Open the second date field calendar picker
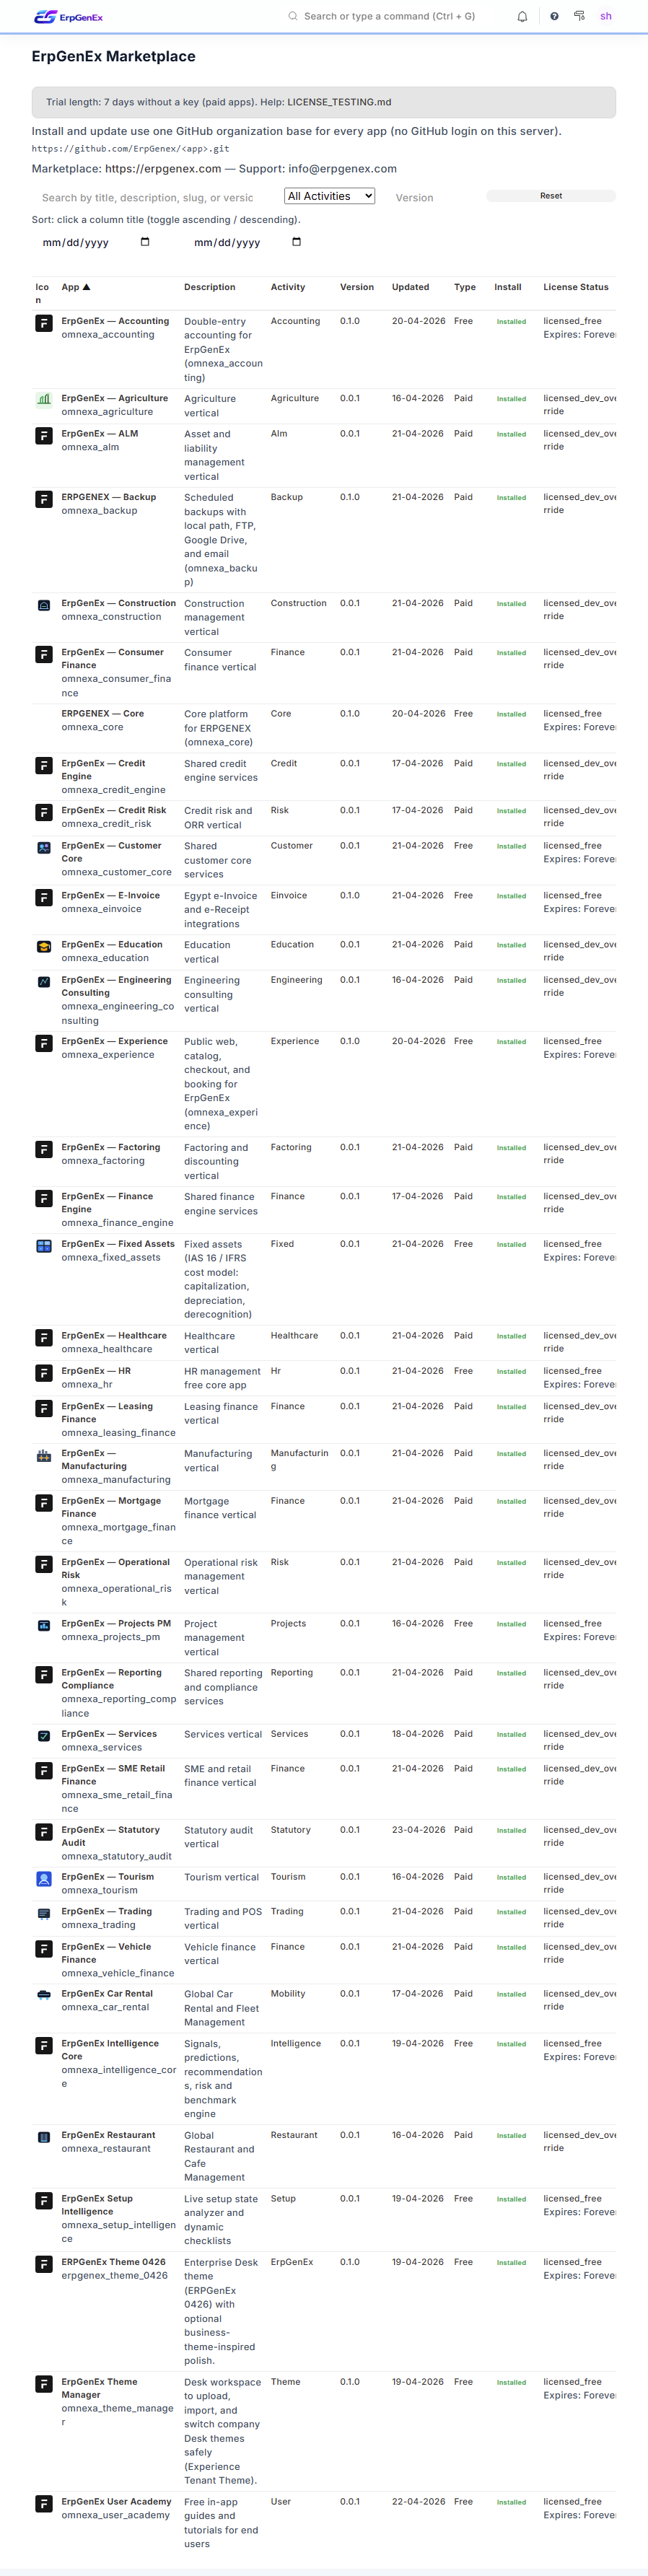The image size is (648, 2576). [296, 242]
